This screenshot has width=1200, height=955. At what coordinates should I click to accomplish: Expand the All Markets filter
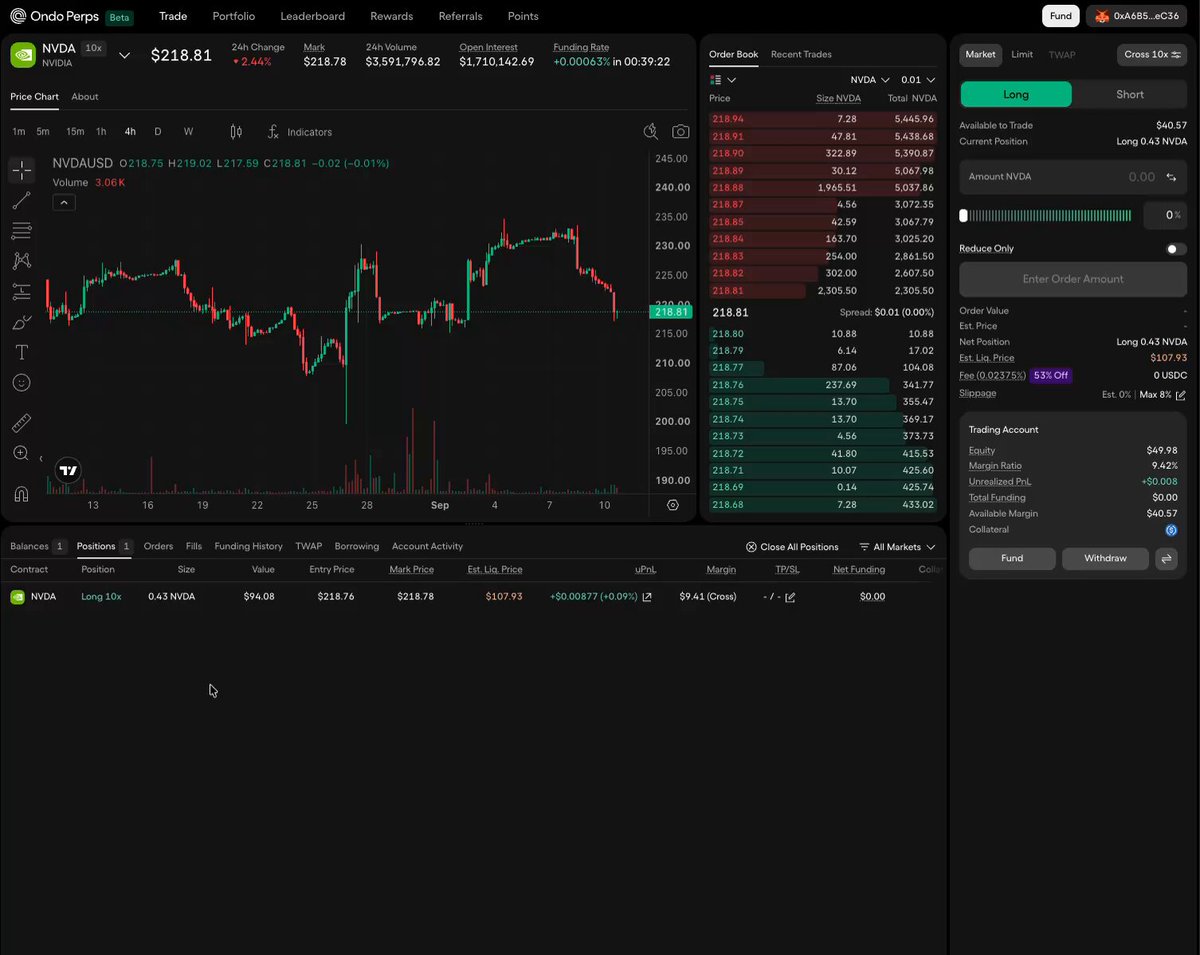(x=897, y=547)
